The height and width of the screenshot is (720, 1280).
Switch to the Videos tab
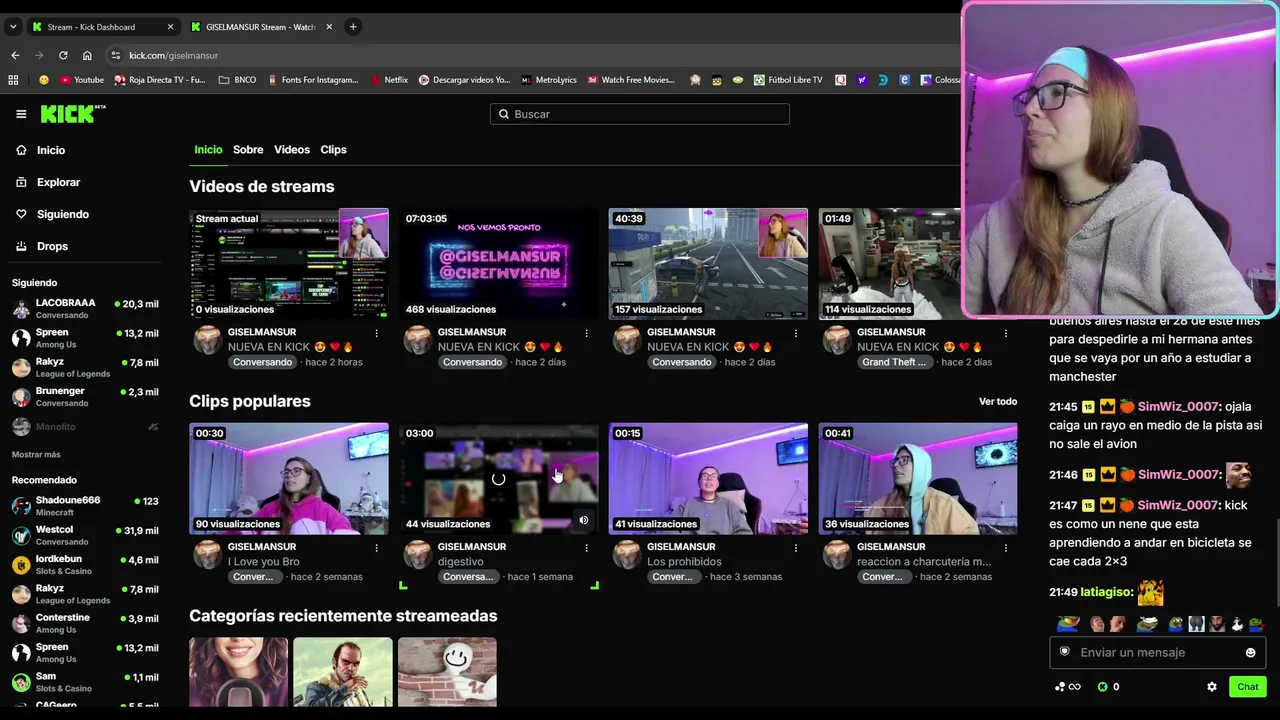pos(292,150)
